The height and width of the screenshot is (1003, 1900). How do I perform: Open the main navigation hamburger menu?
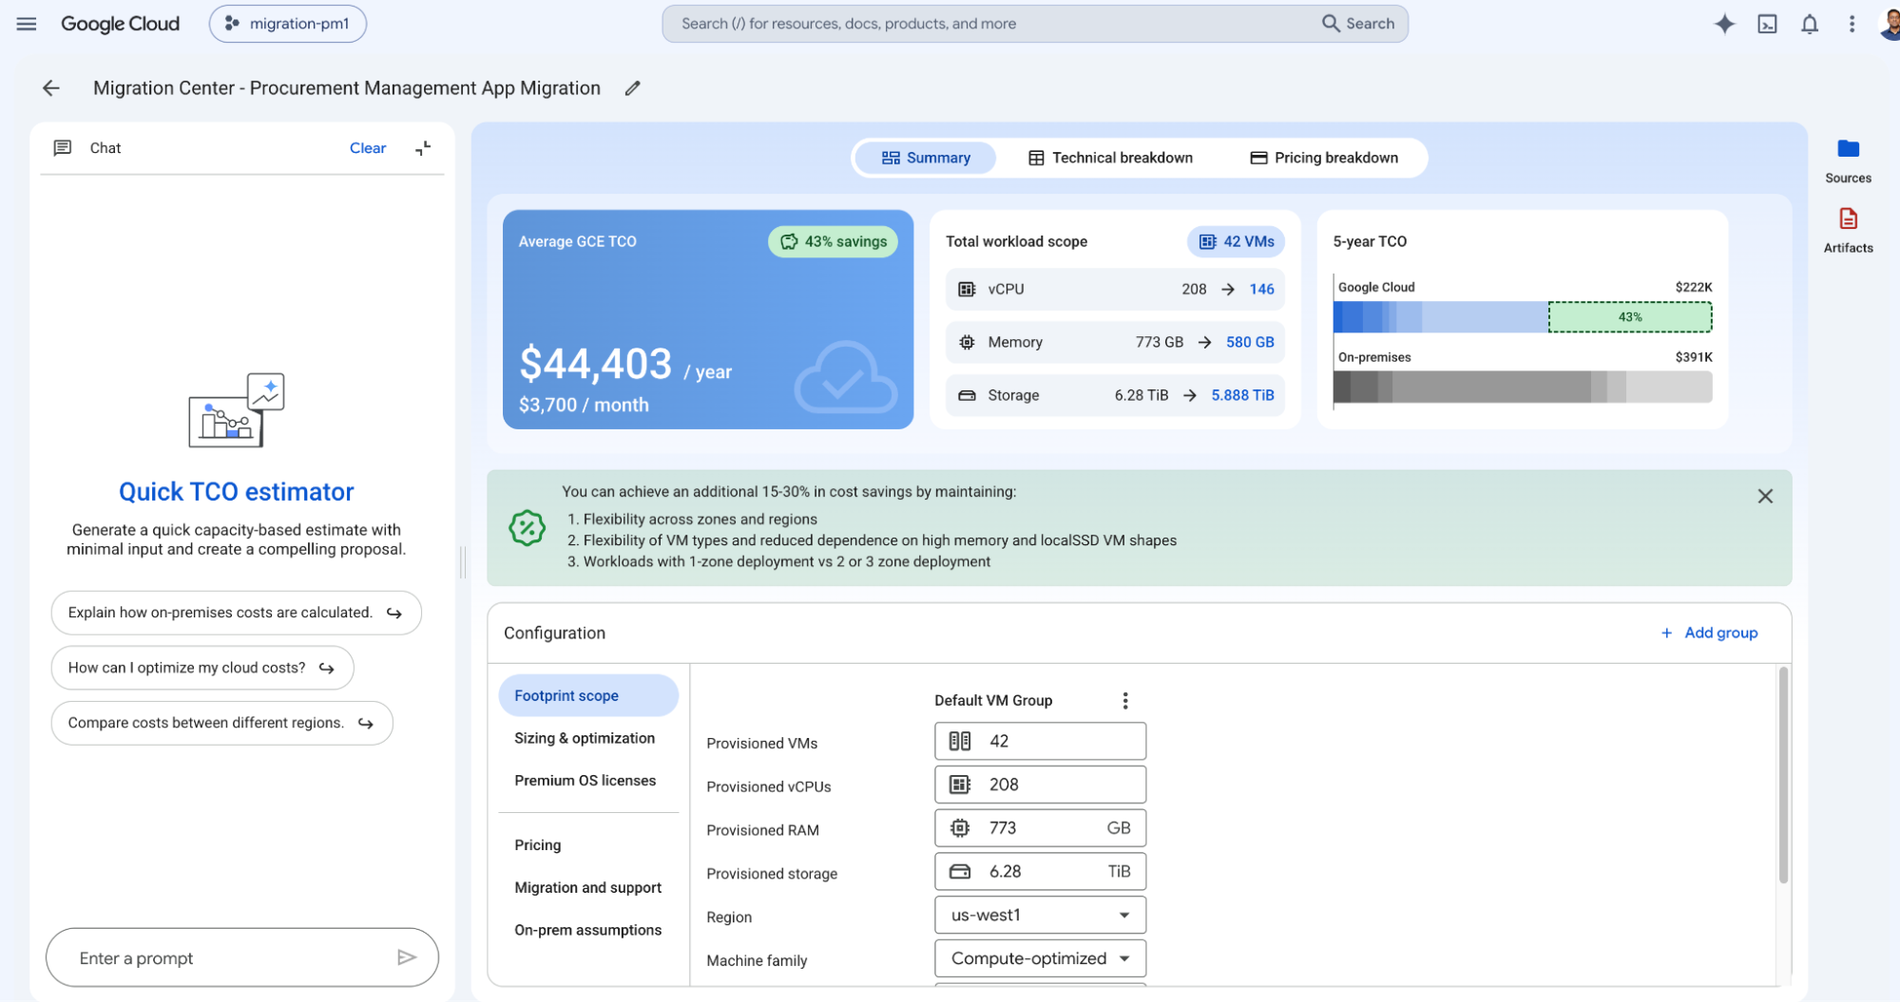pos(27,24)
